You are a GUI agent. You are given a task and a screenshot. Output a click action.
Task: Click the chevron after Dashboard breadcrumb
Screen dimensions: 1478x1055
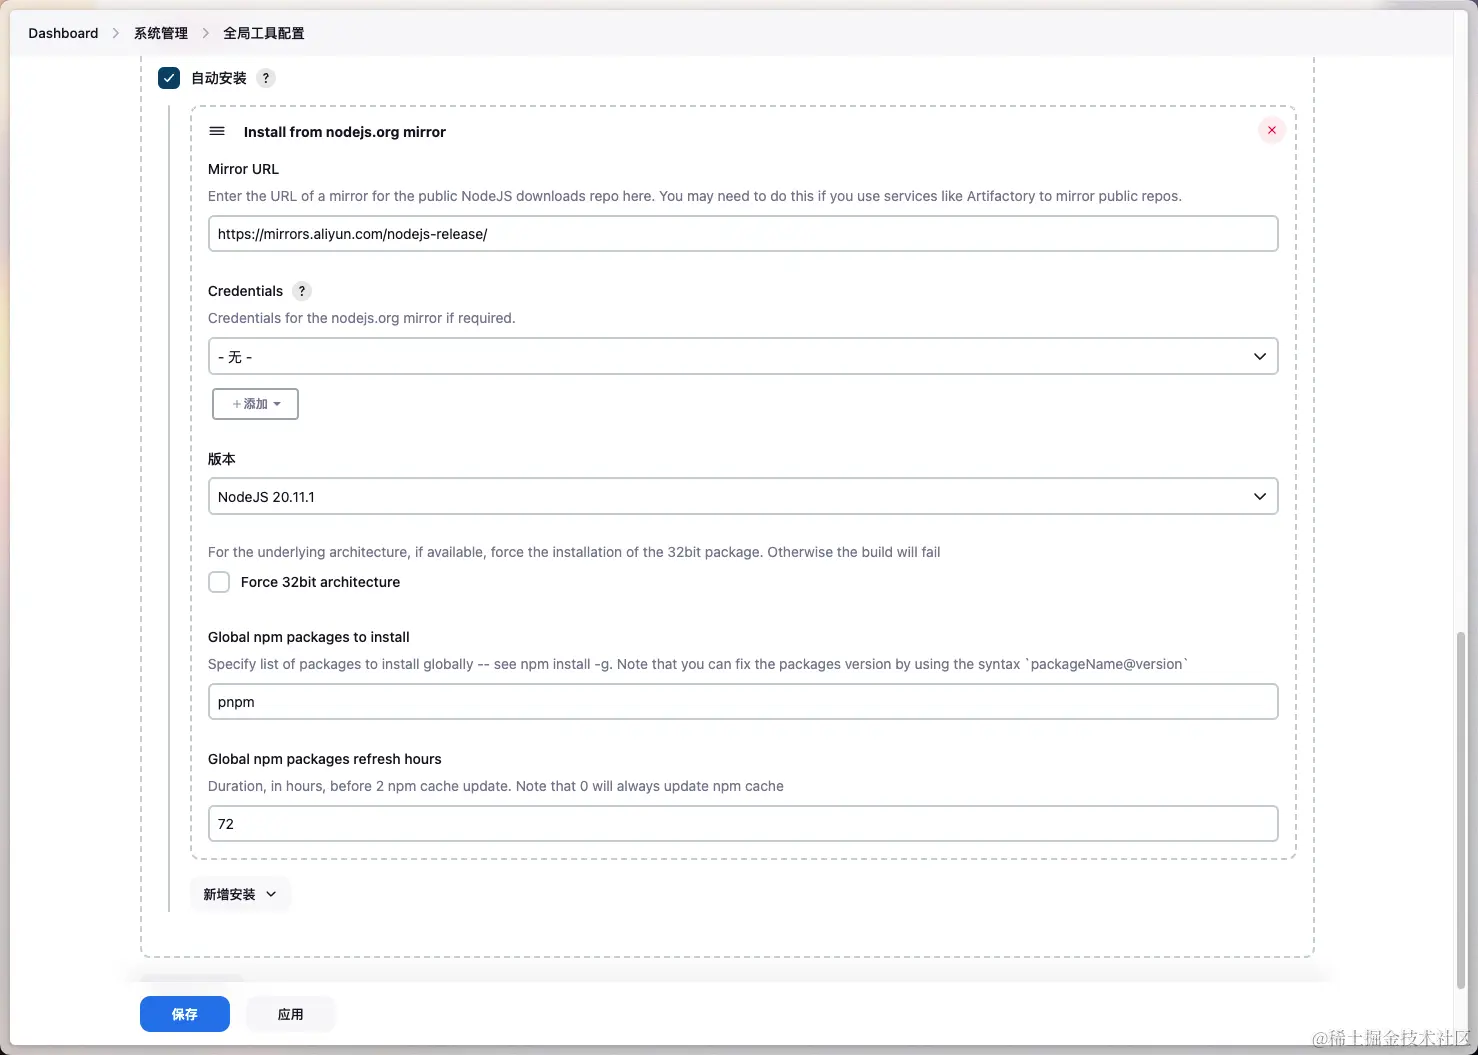116,33
